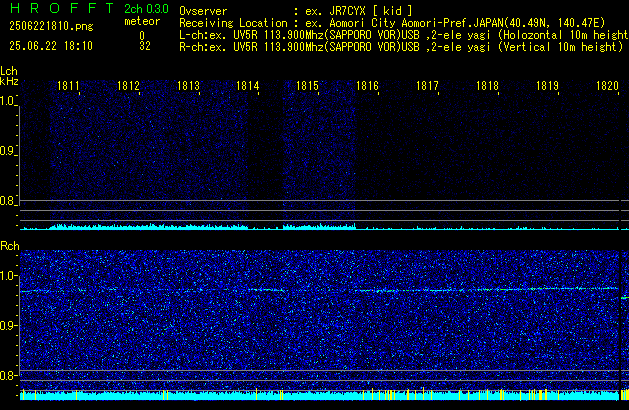Click the 1816 time marker
Screen dimensions: 629x410
367,86
